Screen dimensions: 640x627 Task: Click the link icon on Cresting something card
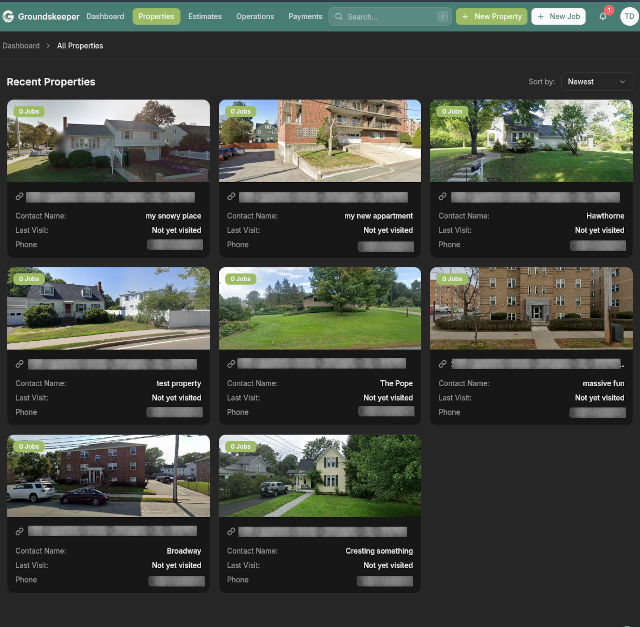pyautogui.click(x=231, y=532)
